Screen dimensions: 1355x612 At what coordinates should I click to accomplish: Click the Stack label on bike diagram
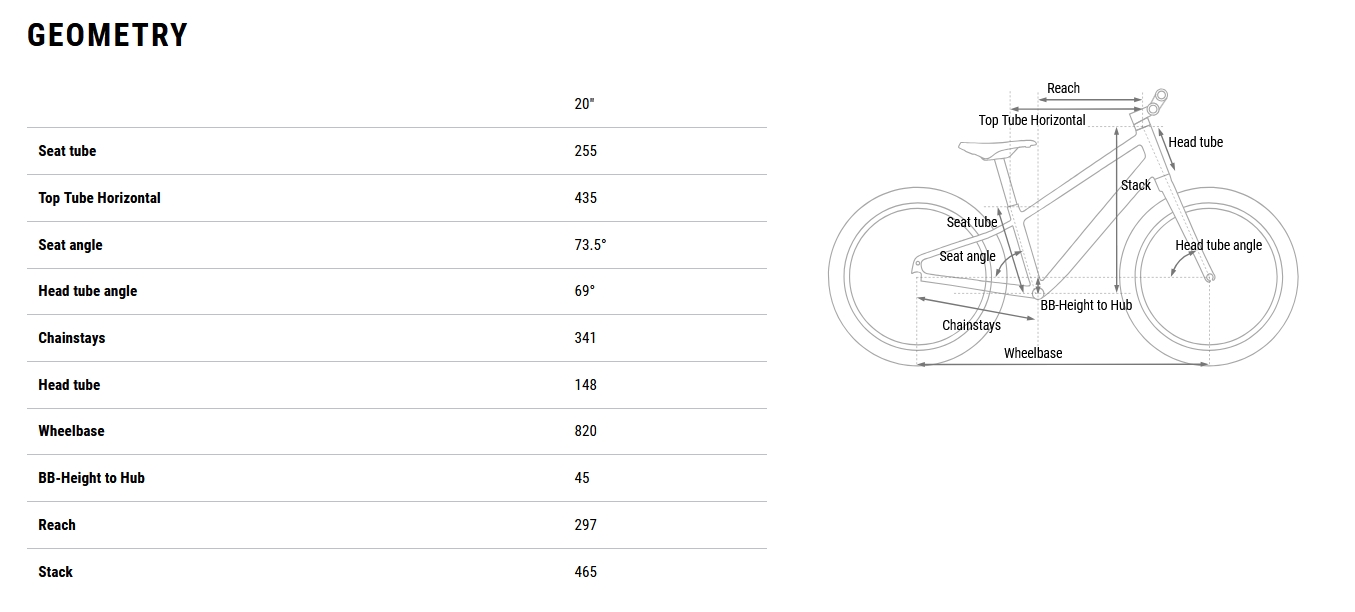(x=1135, y=185)
